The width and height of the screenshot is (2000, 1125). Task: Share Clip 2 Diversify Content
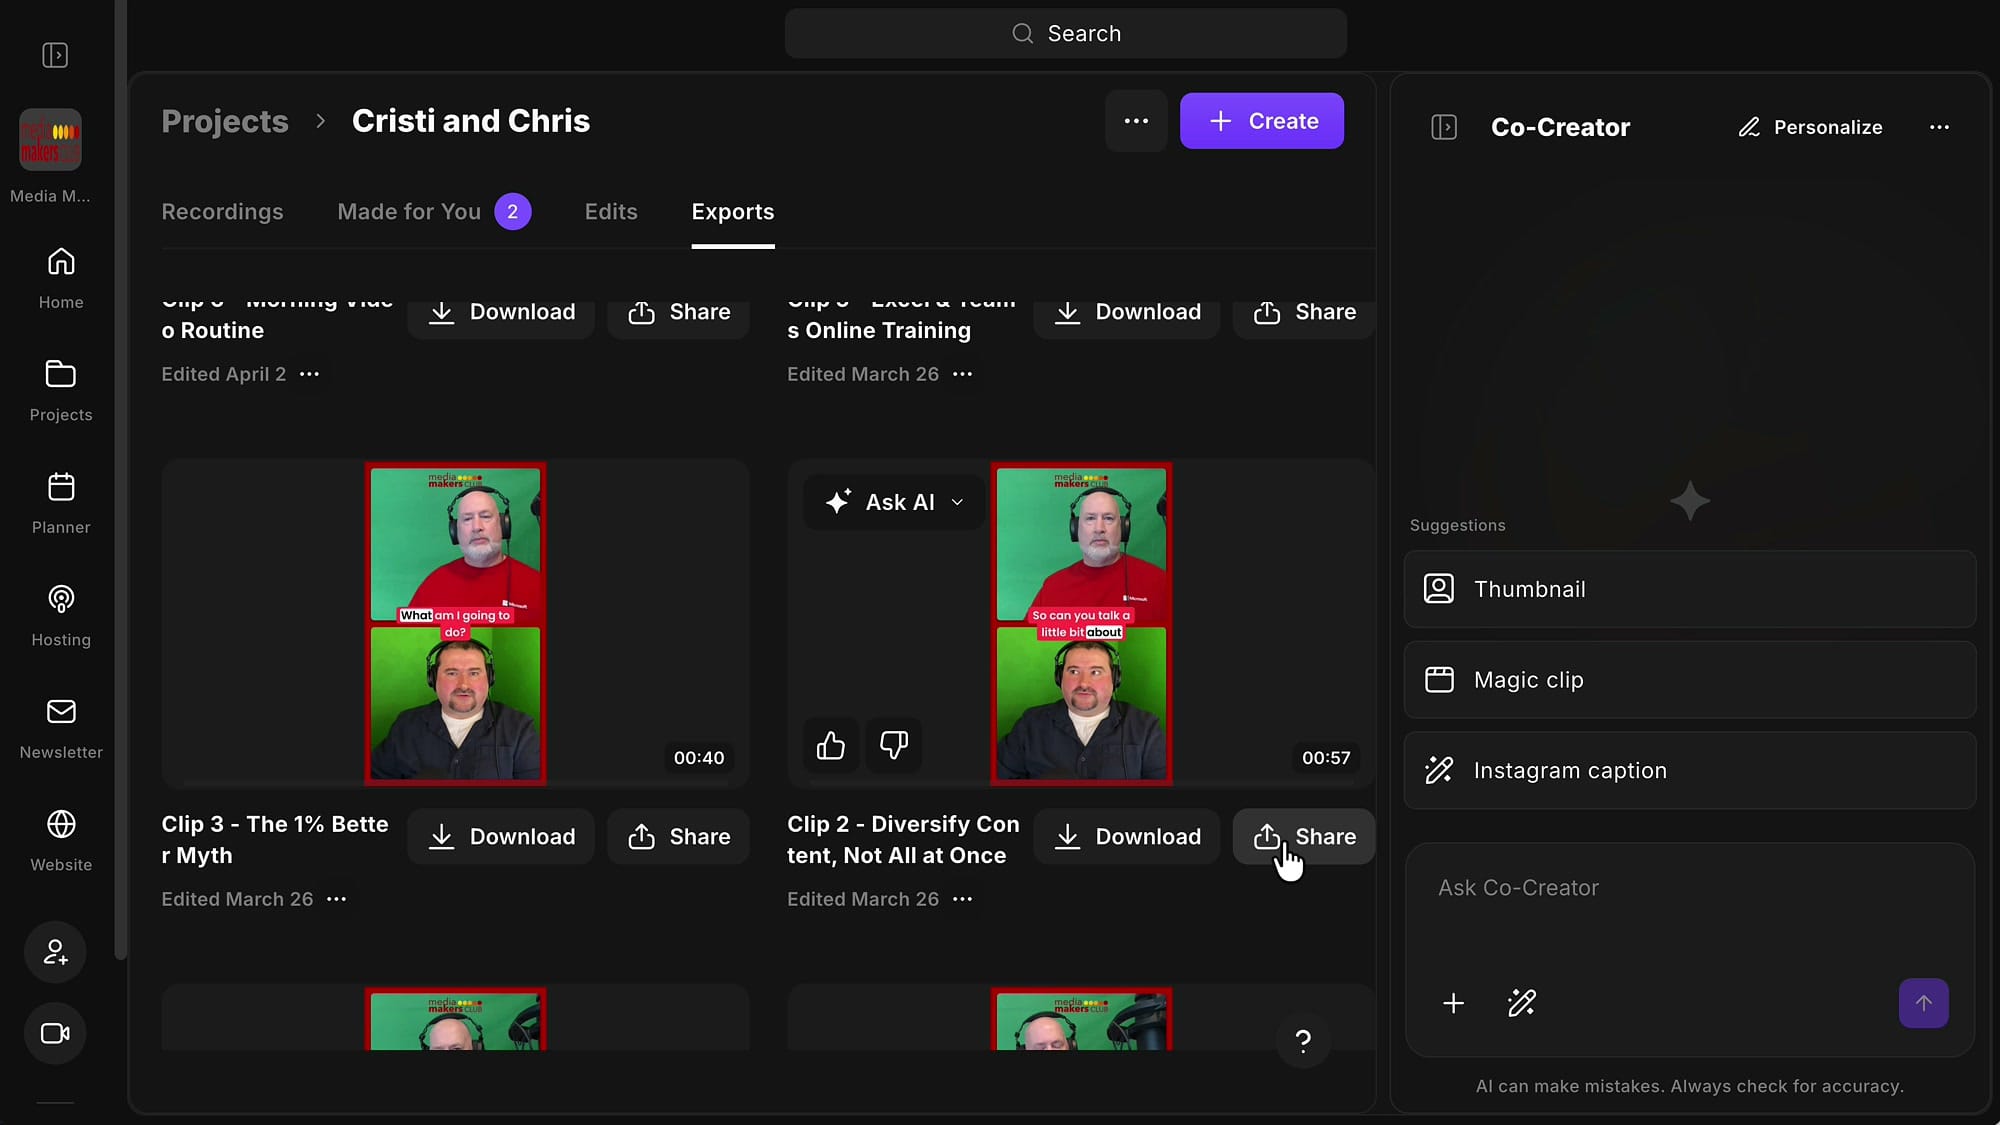pyautogui.click(x=1304, y=836)
